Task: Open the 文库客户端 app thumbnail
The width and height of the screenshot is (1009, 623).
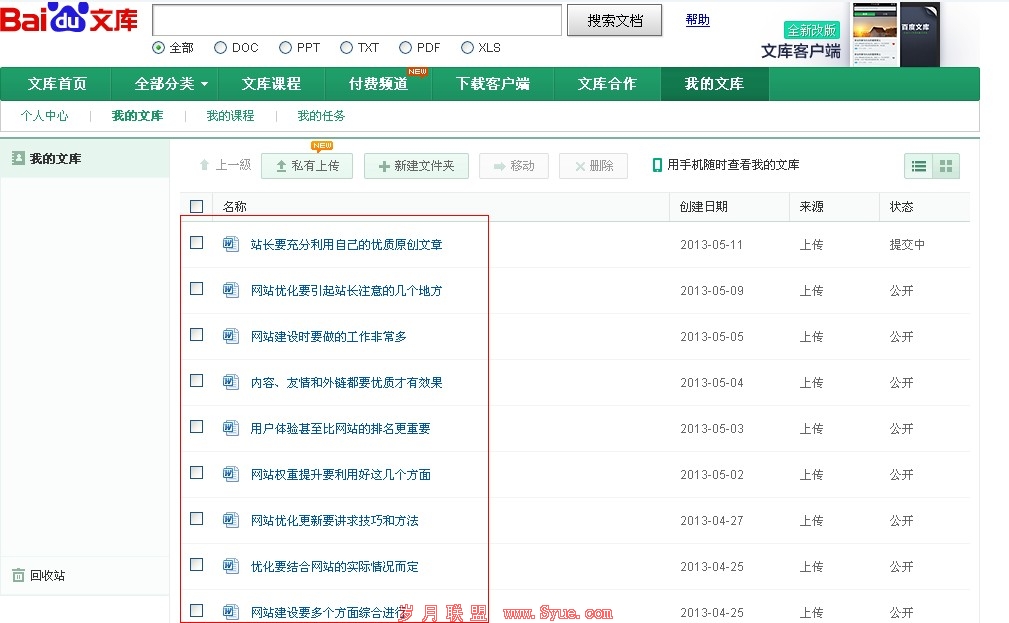Action: (896, 34)
